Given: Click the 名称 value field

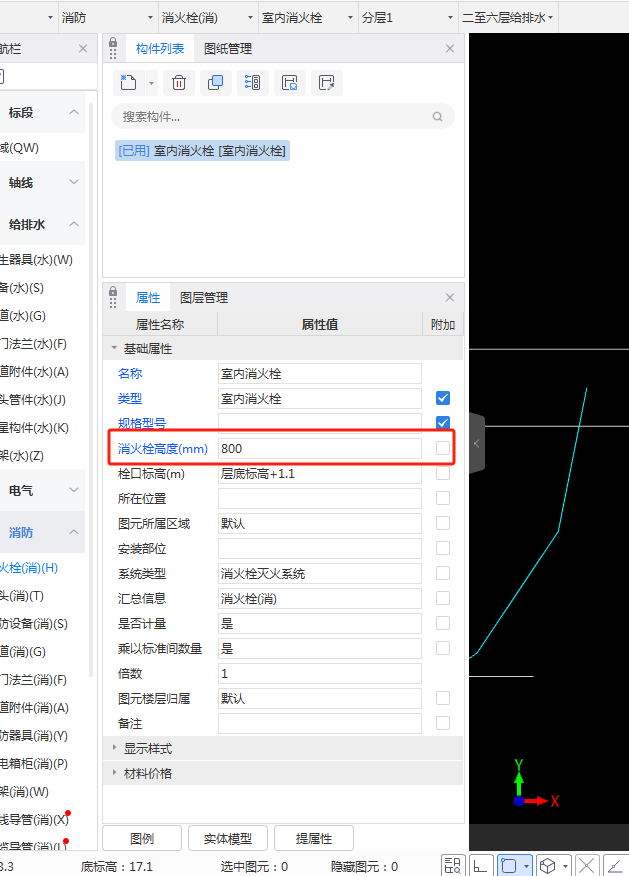Looking at the screenshot, I should [320, 373].
